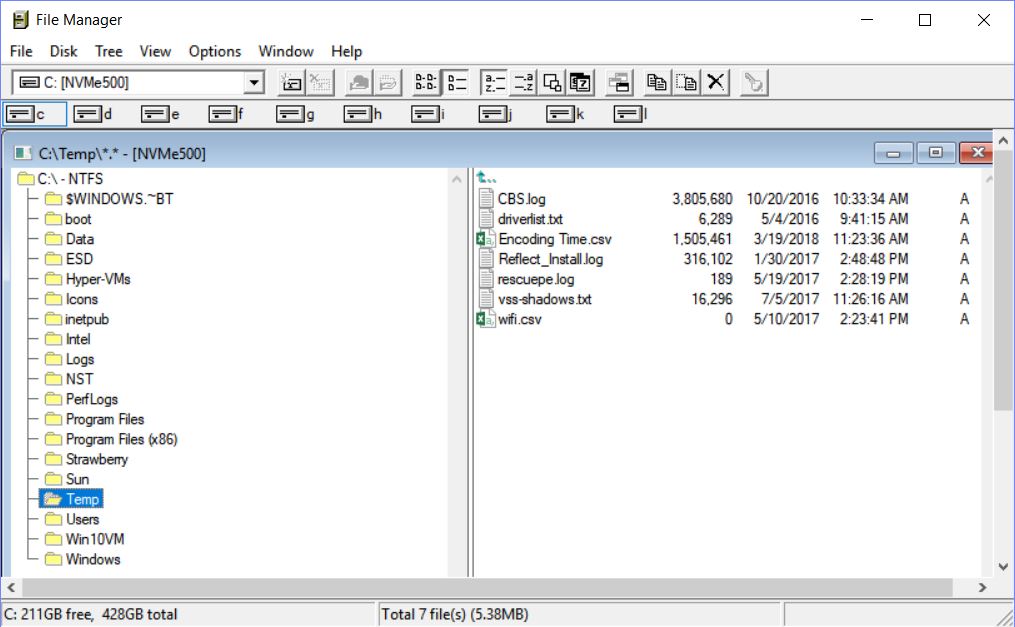Open the Options menu
Screen dimensions: 1015x627
pos(215,51)
